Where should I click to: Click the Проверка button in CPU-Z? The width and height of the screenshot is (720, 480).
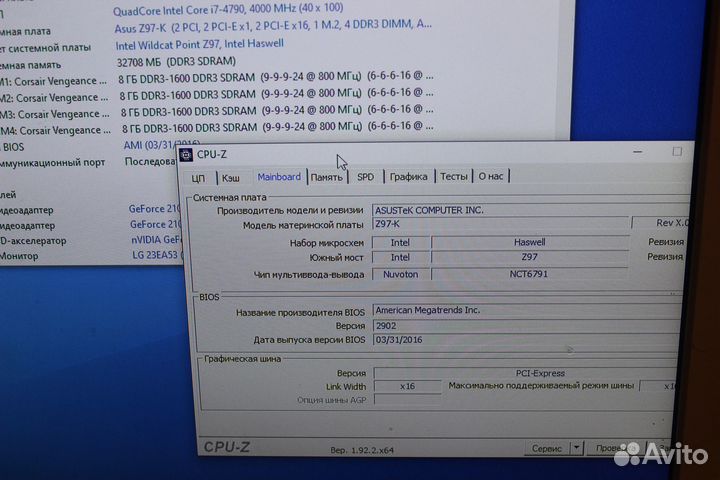click(615, 448)
